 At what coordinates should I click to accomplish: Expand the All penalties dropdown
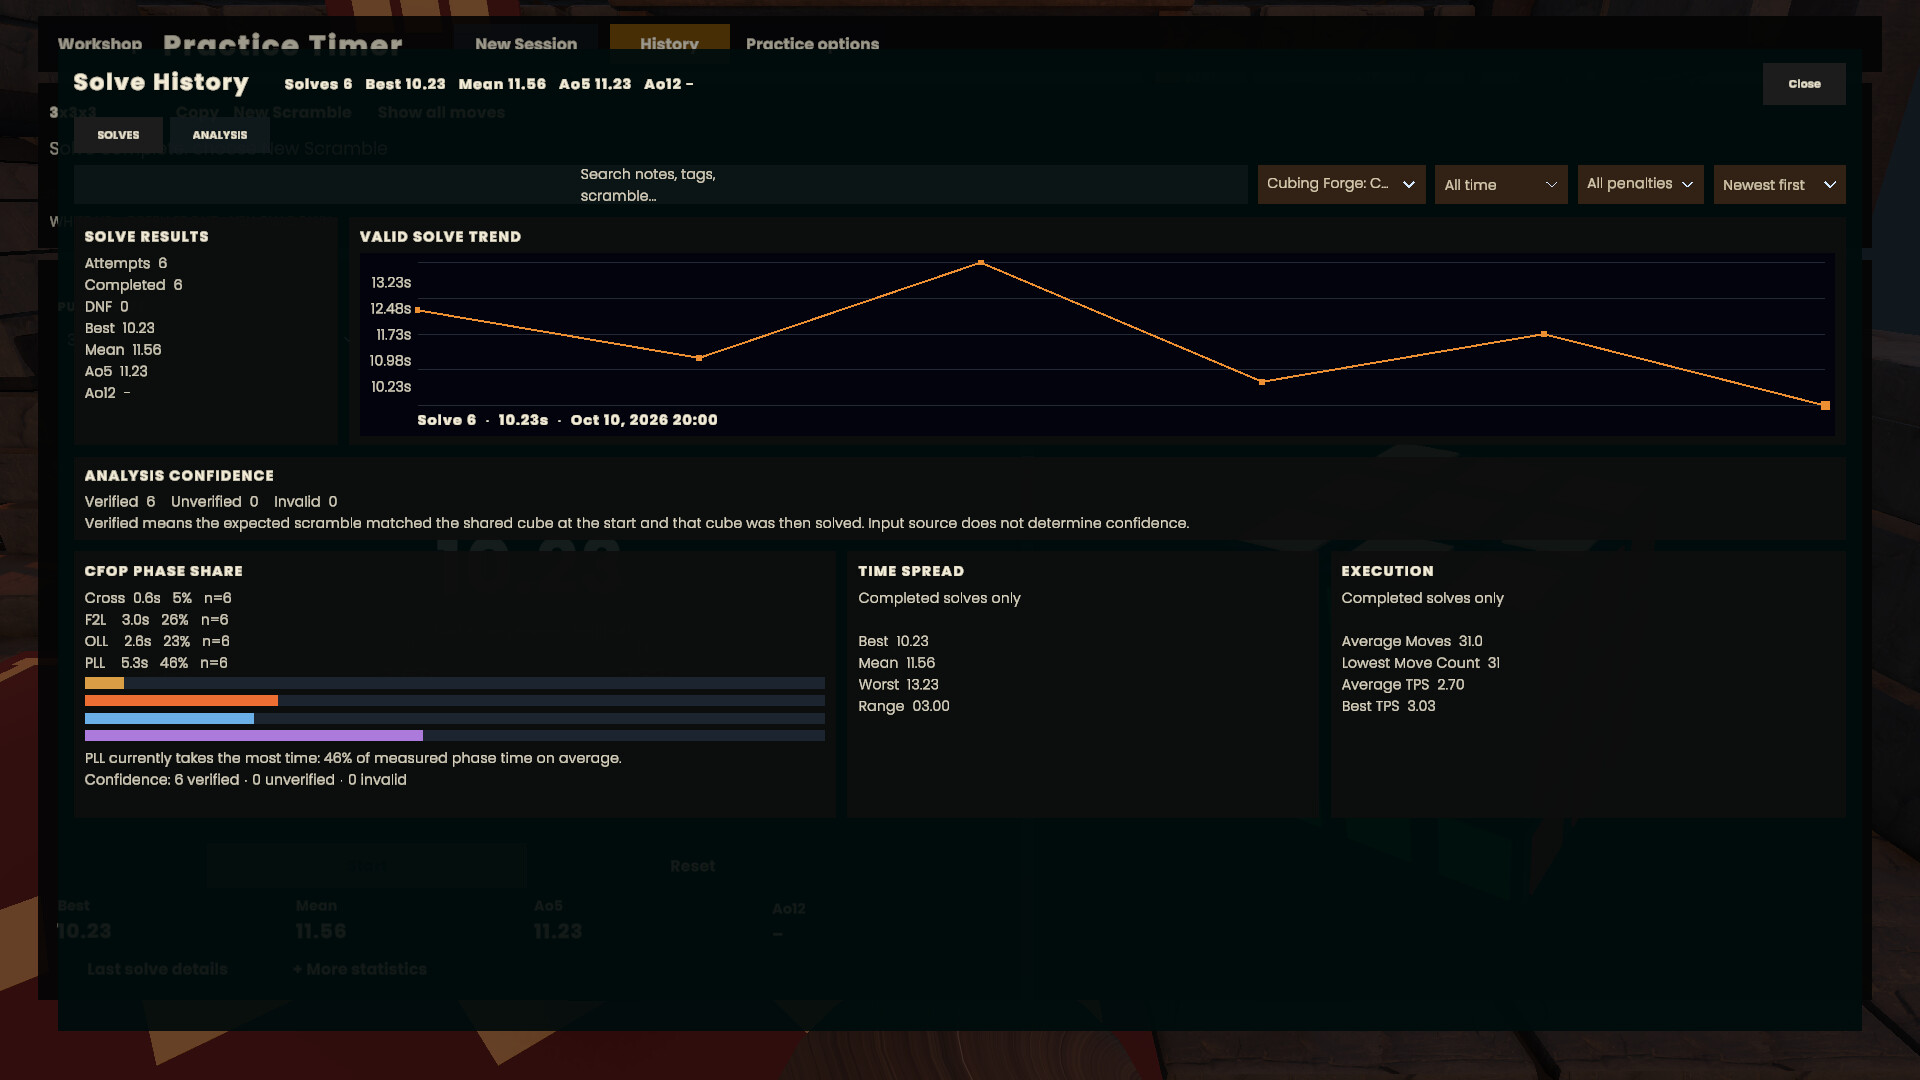coord(1640,184)
